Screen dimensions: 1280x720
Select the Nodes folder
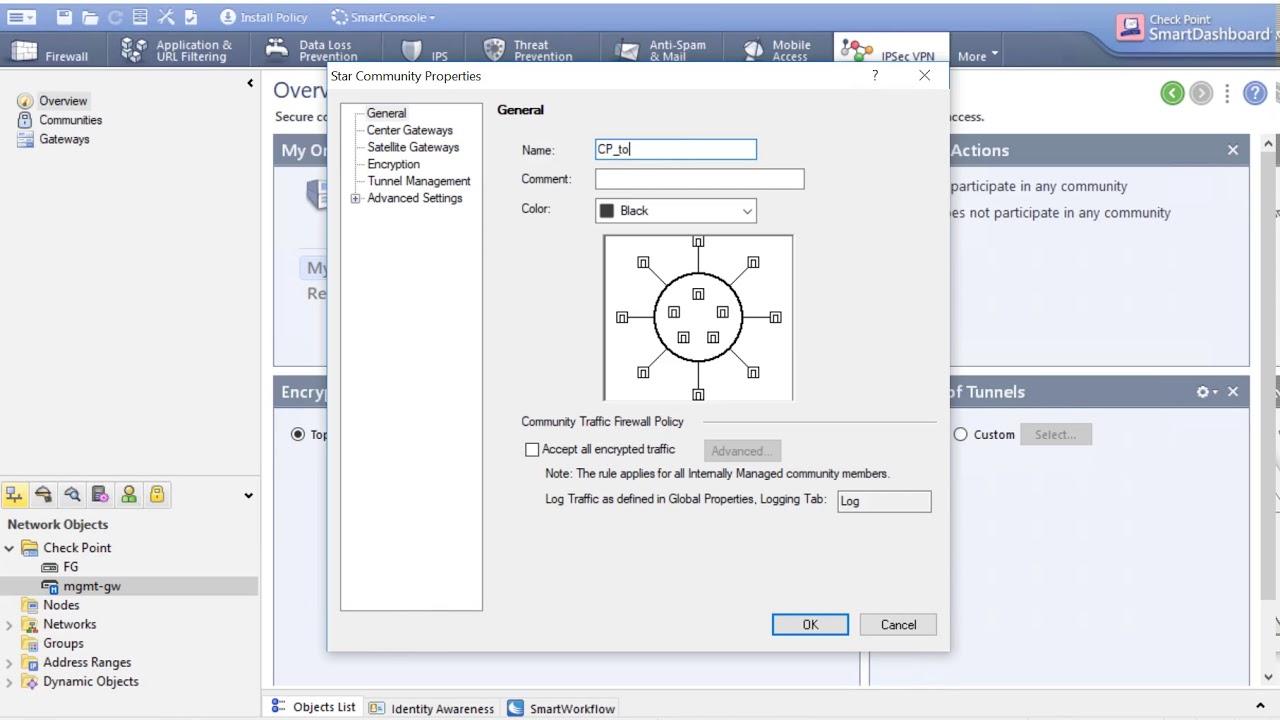click(x=60, y=605)
